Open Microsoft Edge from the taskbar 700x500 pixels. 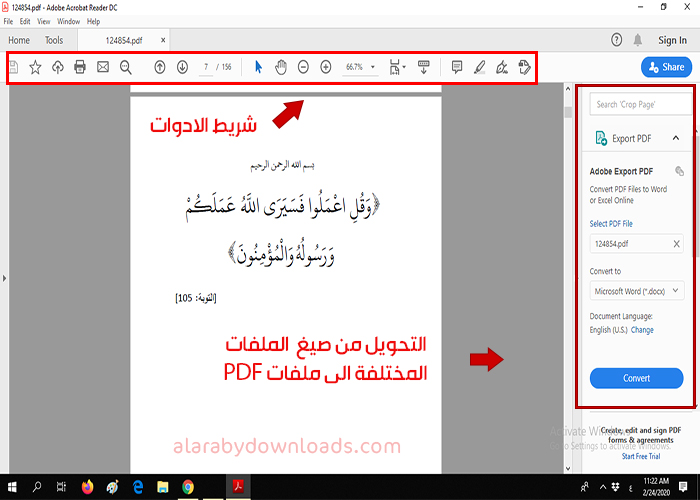[138, 487]
